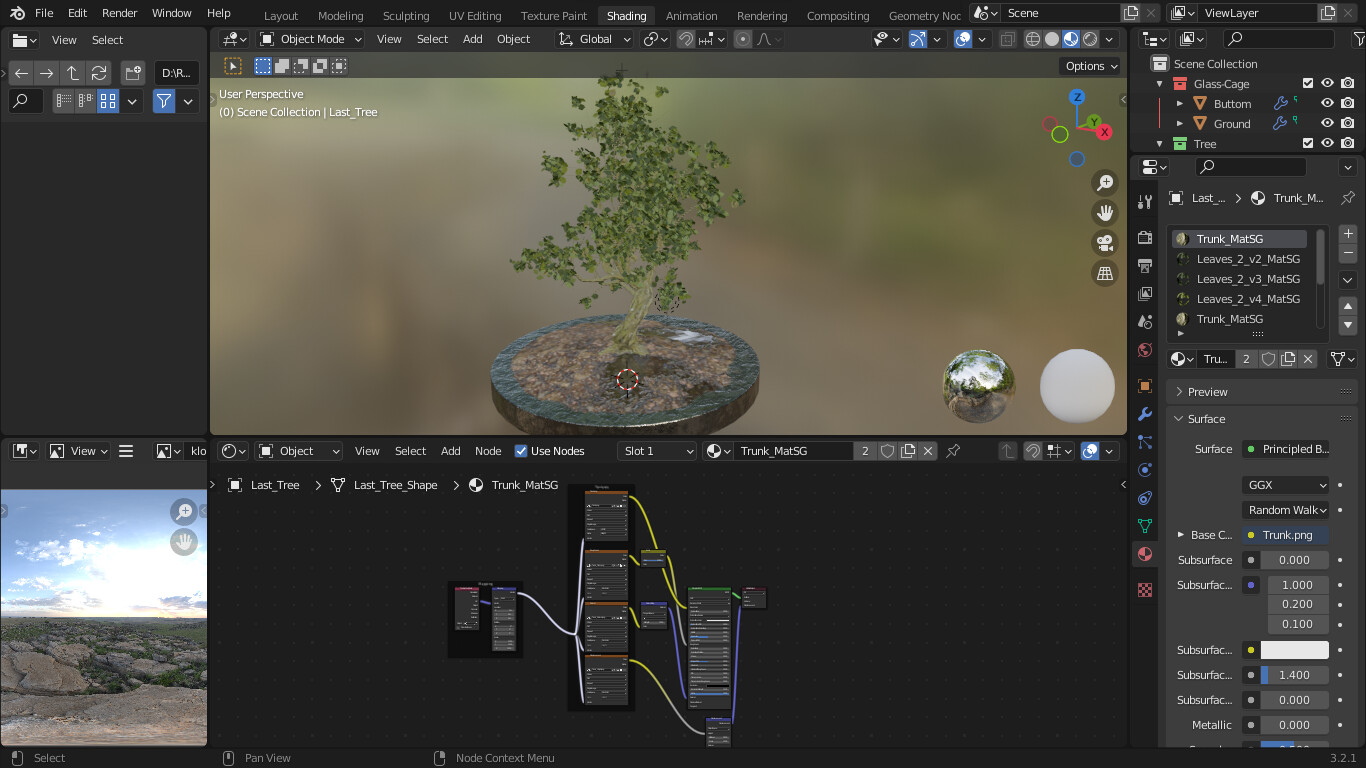Click the Trunk.png base color texture
Viewport: 1366px width, 768px height.
tap(1287, 535)
